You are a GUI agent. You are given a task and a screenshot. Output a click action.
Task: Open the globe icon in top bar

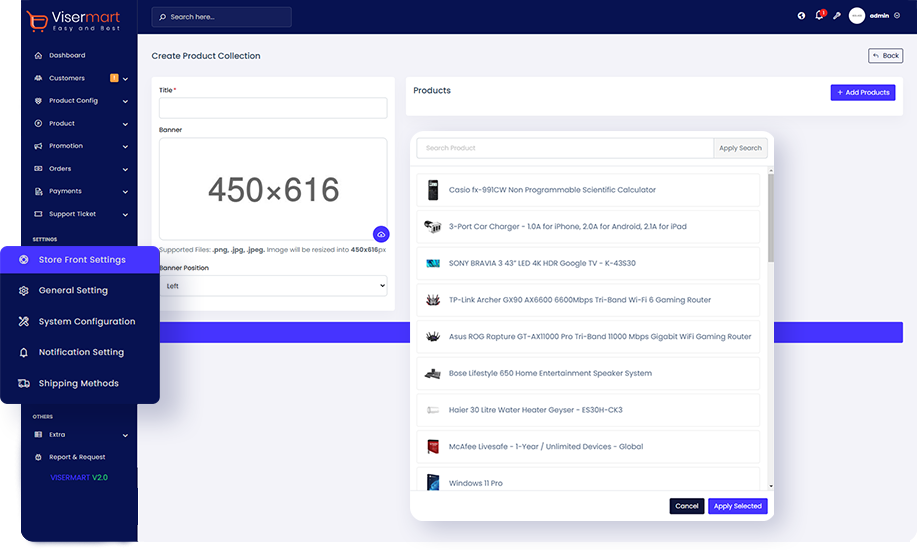pos(801,16)
